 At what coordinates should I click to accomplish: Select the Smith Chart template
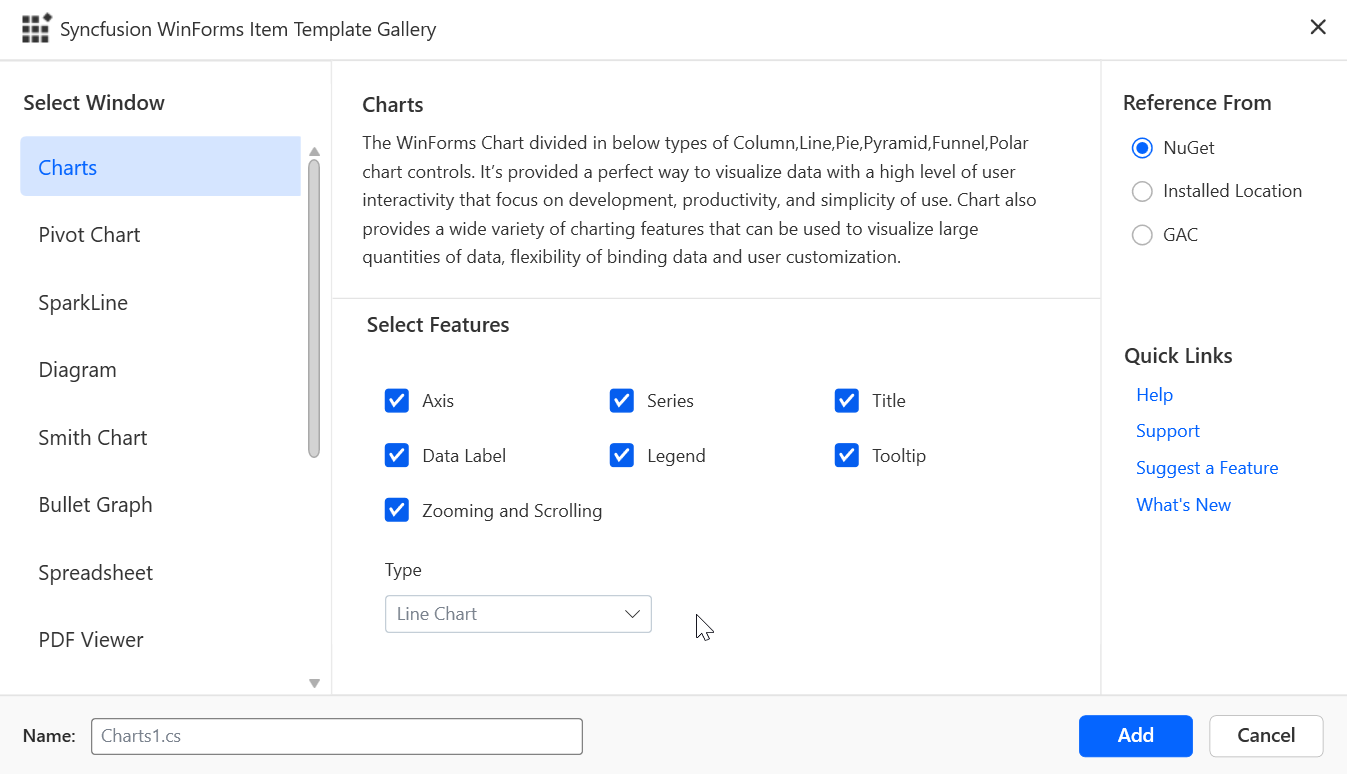coord(92,437)
